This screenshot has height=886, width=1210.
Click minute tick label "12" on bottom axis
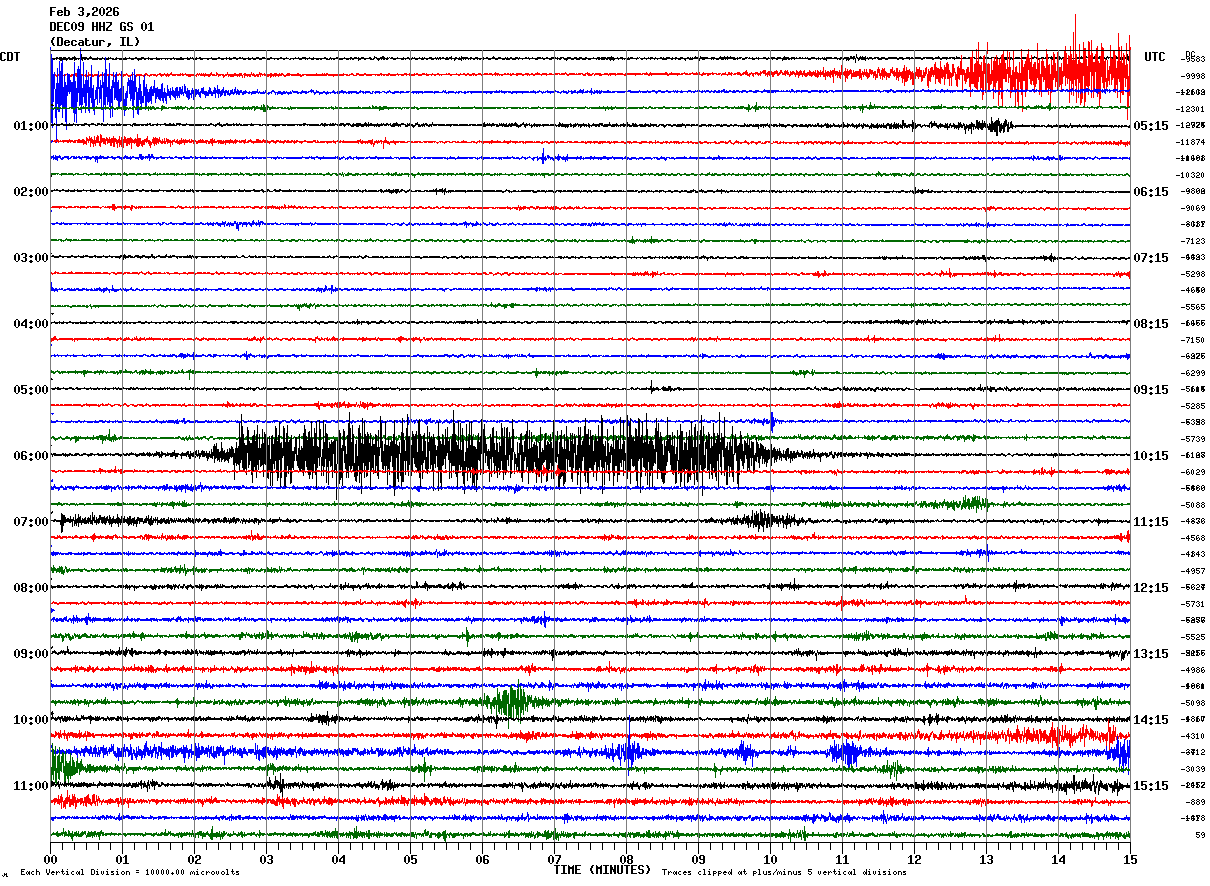914,859
